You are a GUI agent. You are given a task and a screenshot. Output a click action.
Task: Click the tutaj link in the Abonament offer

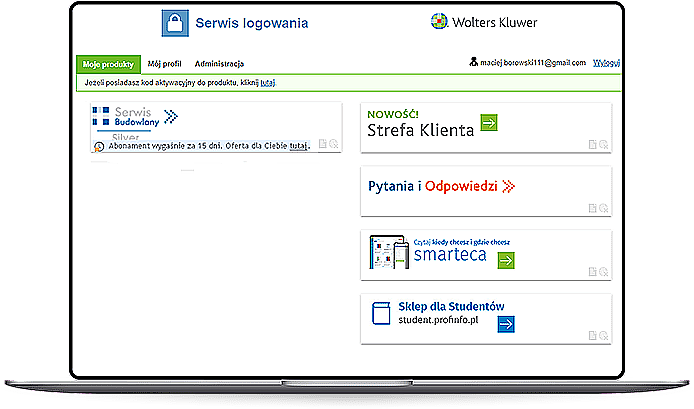[x=298, y=146]
